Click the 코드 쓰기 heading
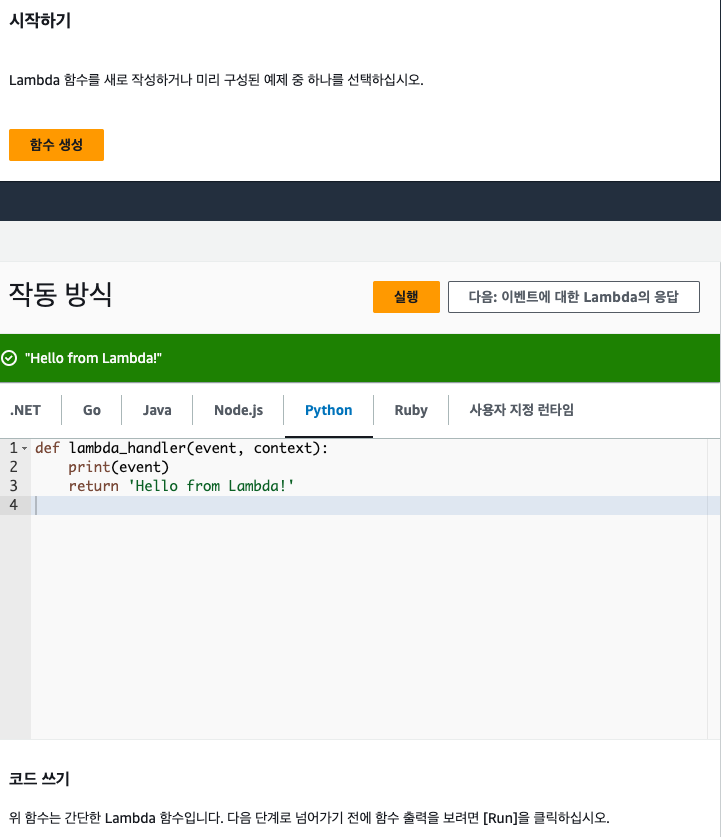The image size is (721, 837). pos(39,779)
